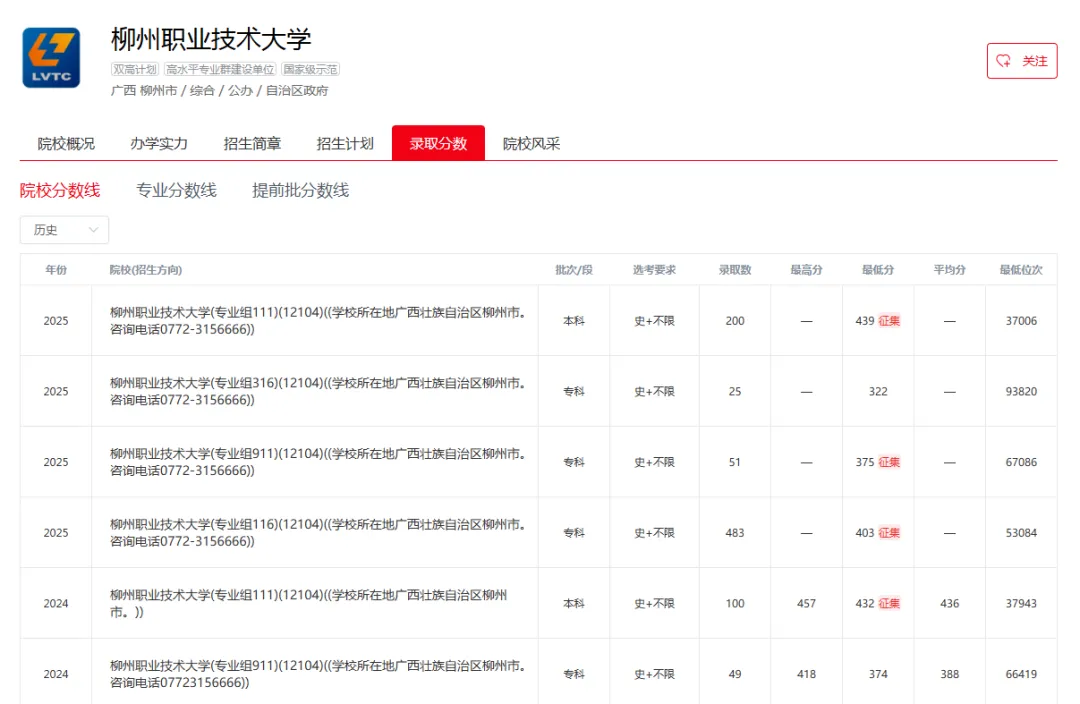The width and height of the screenshot is (1080, 704).
Task: Click the 院校(招生方向) column header
Action: (146, 269)
